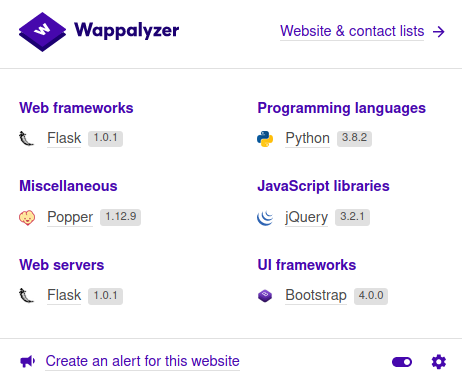This screenshot has width=462, height=380.
Task: Open the UI frameworks category heading
Action: click(x=307, y=265)
